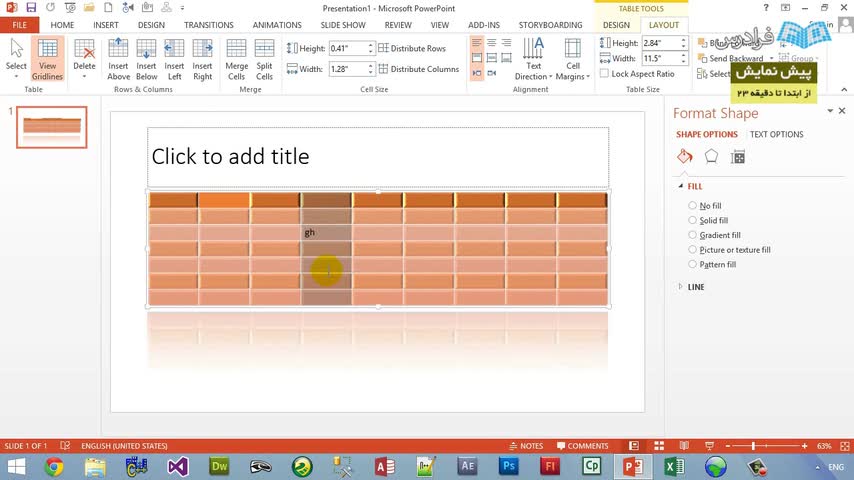Image resolution: width=854 pixels, height=480 pixels.
Task: Align text to cell bottom
Action: (x=507, y=58)
